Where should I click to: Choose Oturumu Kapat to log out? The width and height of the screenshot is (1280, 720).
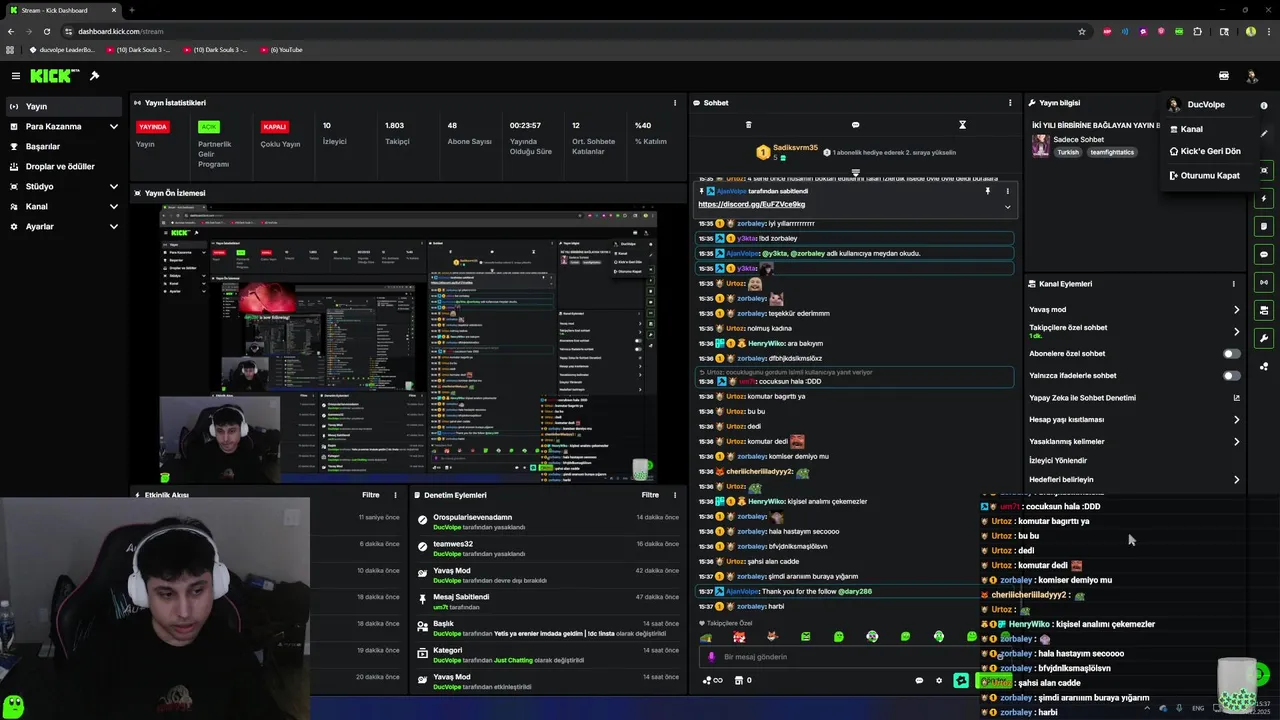(1207, 176)
